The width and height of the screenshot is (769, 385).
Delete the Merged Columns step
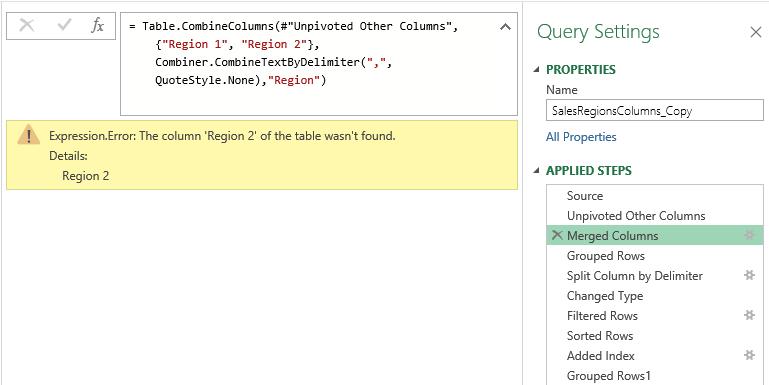pyautogui.click(x=557, y=235)
